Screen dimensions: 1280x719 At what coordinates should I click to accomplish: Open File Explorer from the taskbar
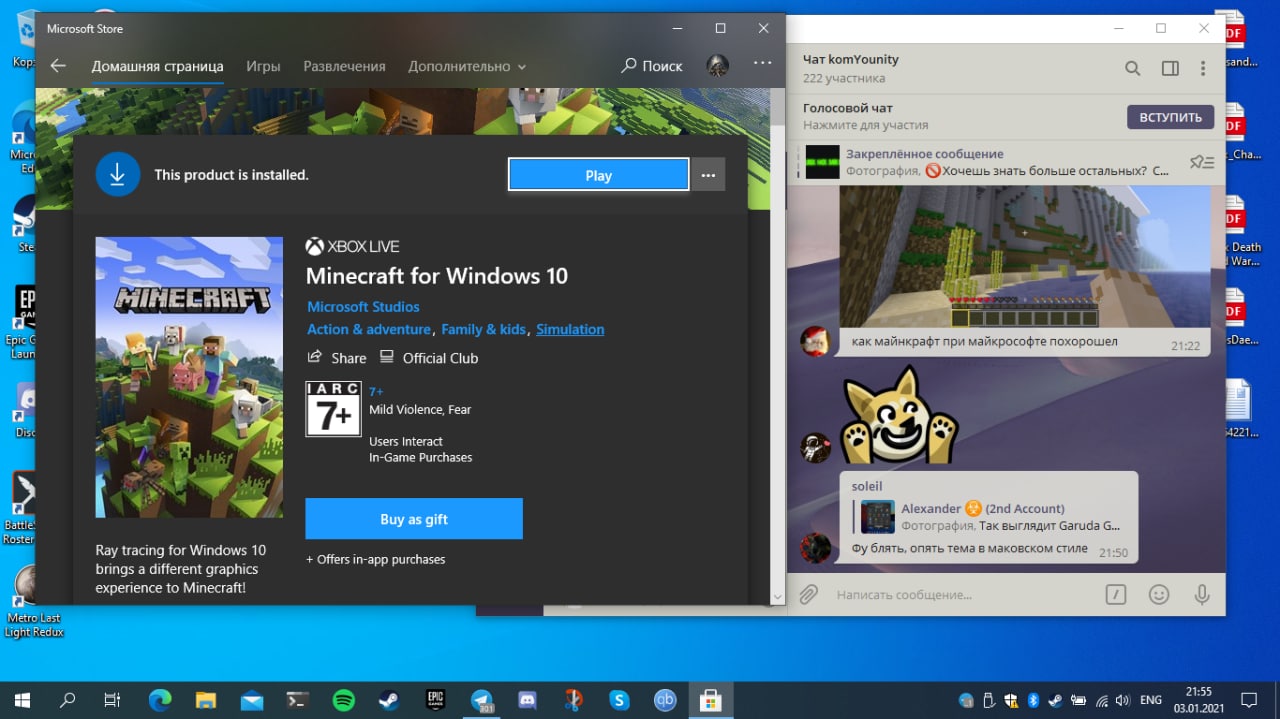[x=205, y=700]
